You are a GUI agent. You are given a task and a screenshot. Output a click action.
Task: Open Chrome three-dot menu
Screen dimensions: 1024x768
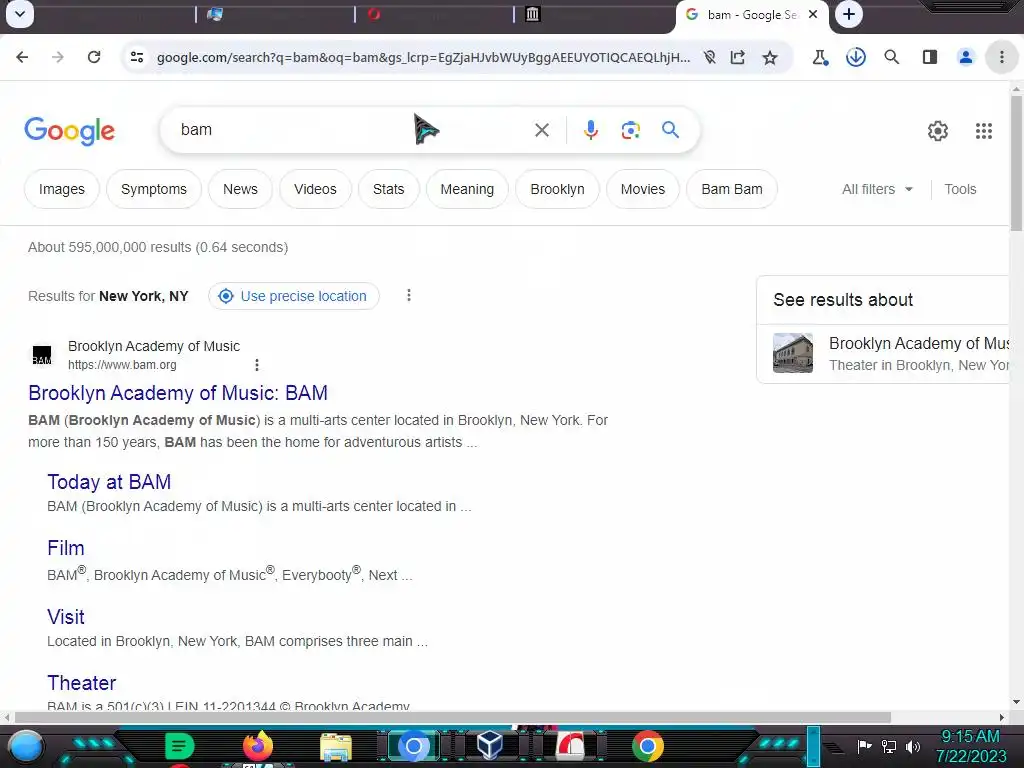click(1001, 57)
